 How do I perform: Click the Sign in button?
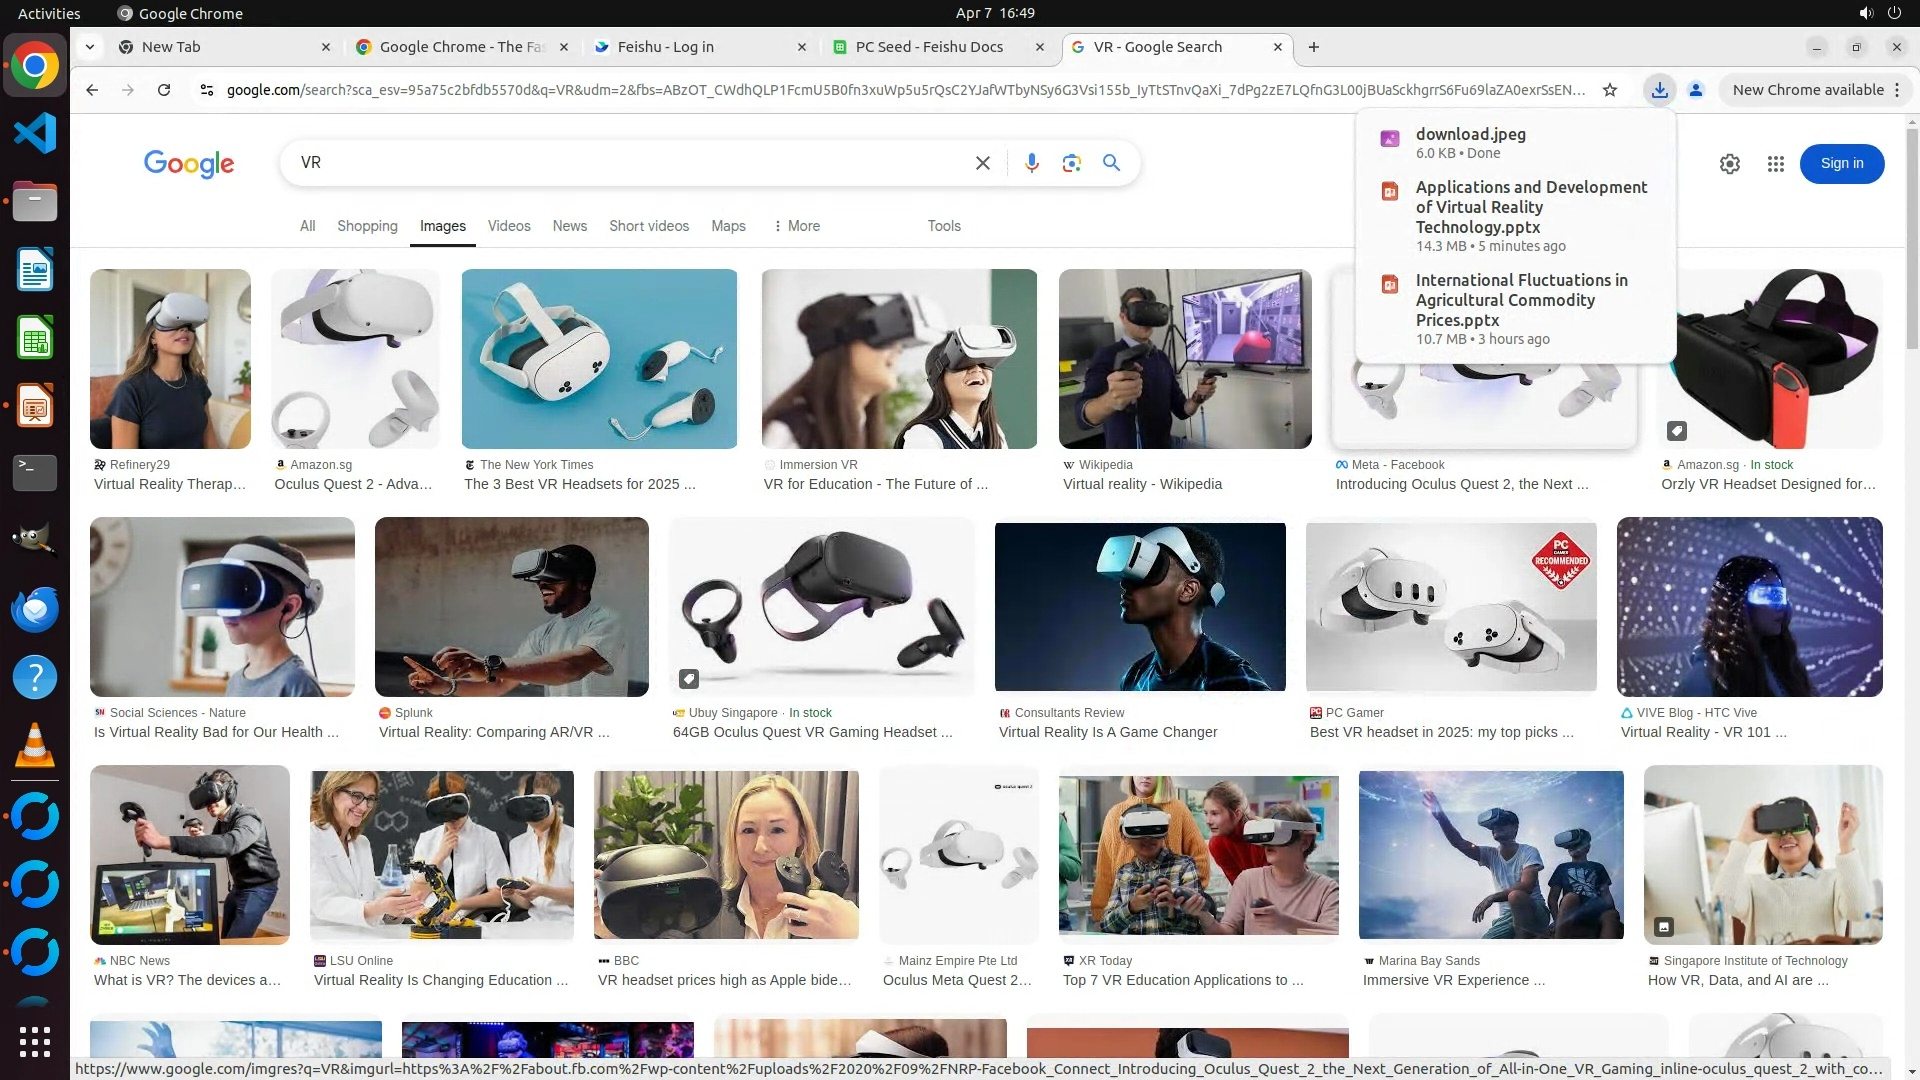[1841, 164]
